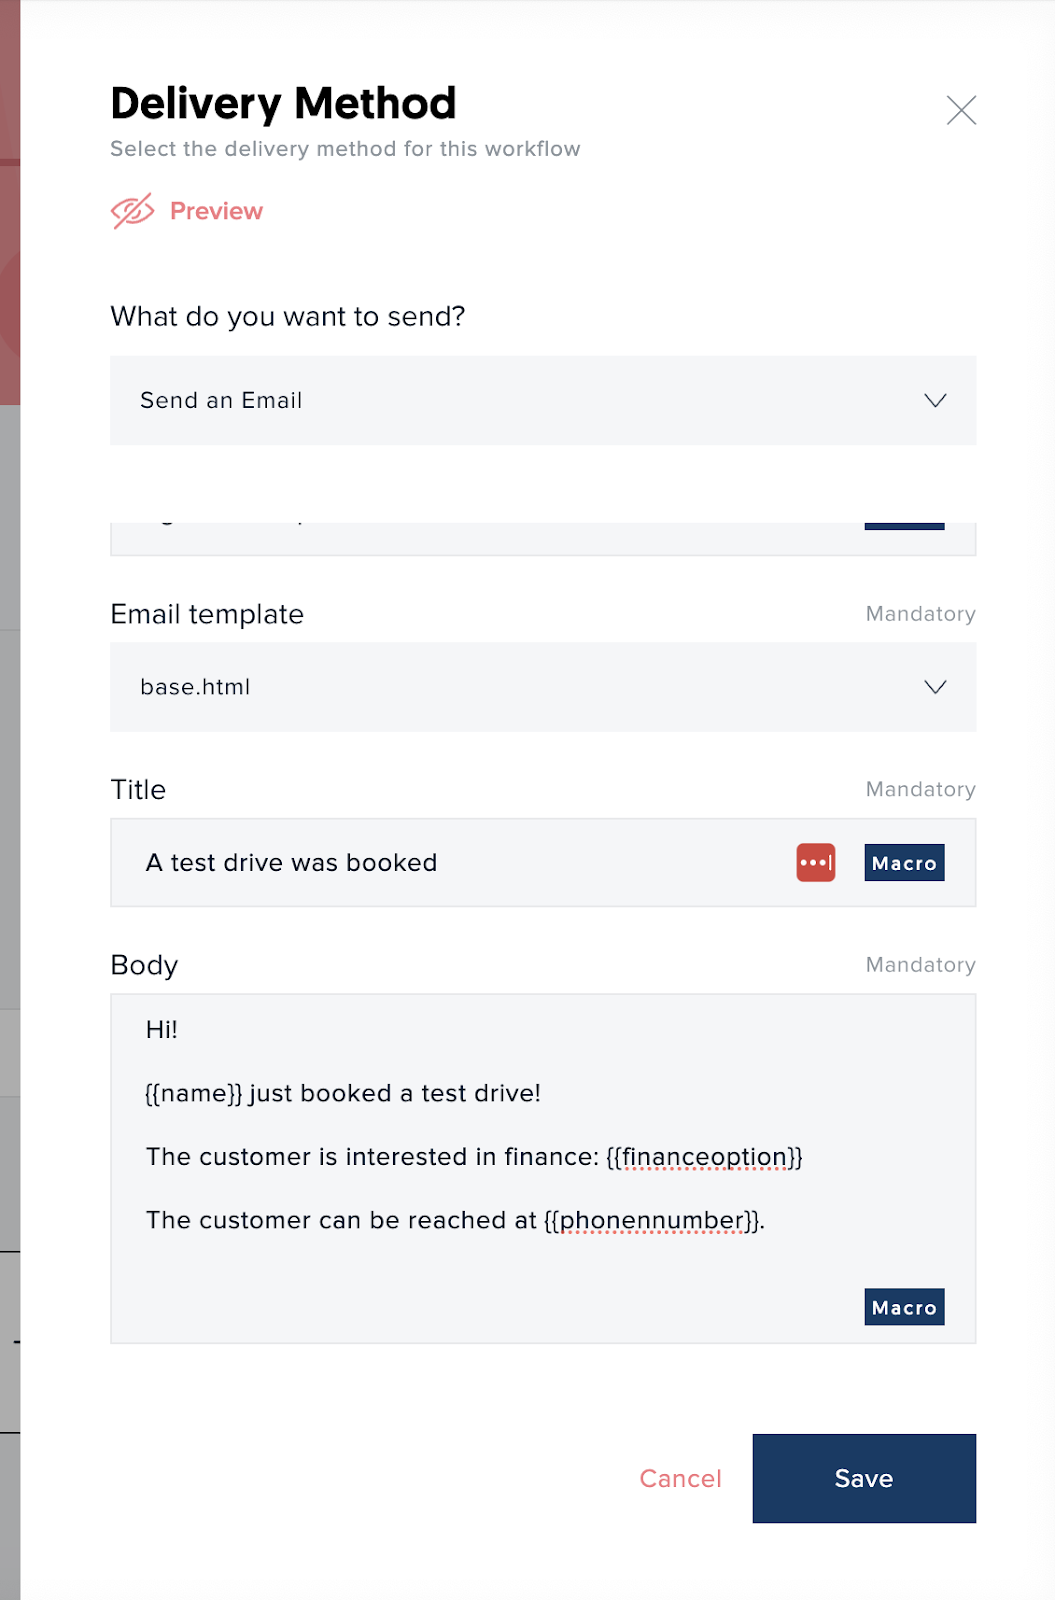Image resolution: width=1055 pixels, height=1600 pixels.
Task: Place cursor on the "Hi!" greeting line
Action: pyautogui.click(x=162, y=1030)
